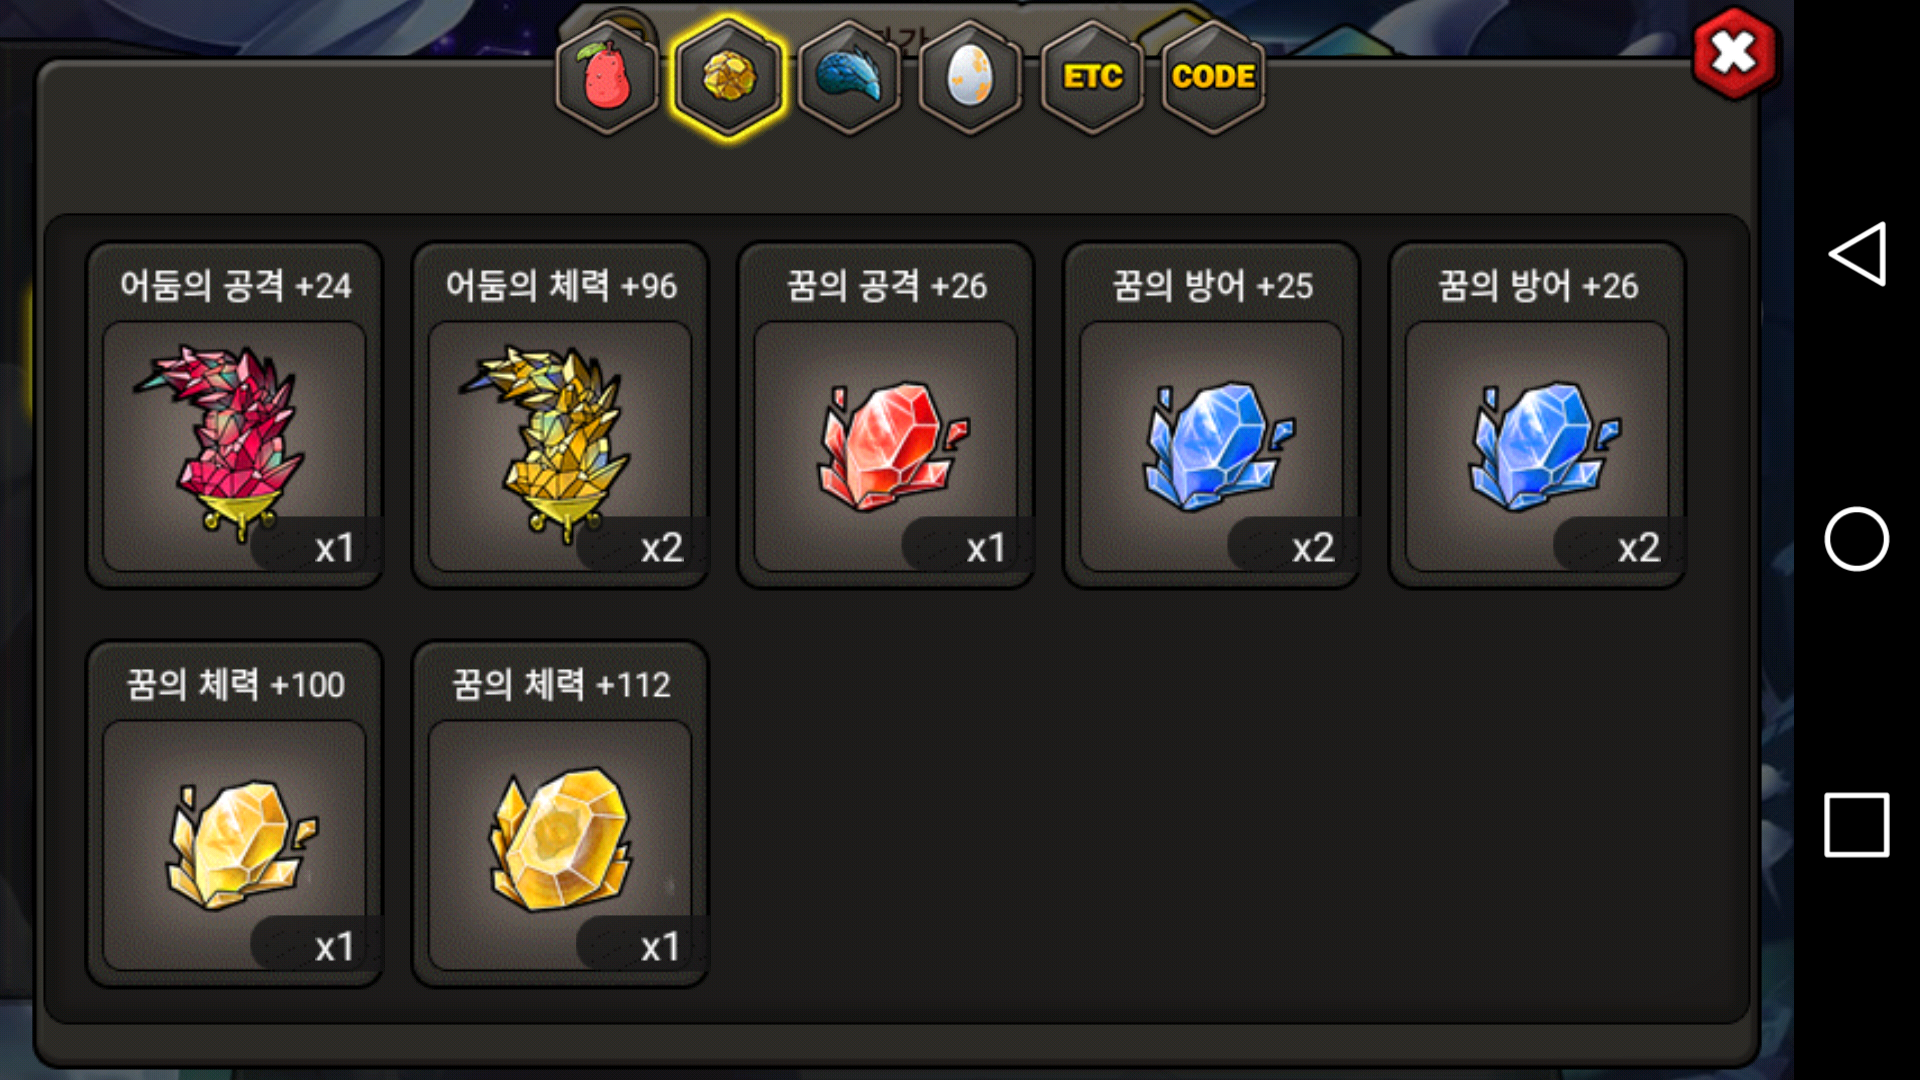Open the ETC tab
The image size is (1920, 1080).
pyautogui.click(x=1092, y=78)
